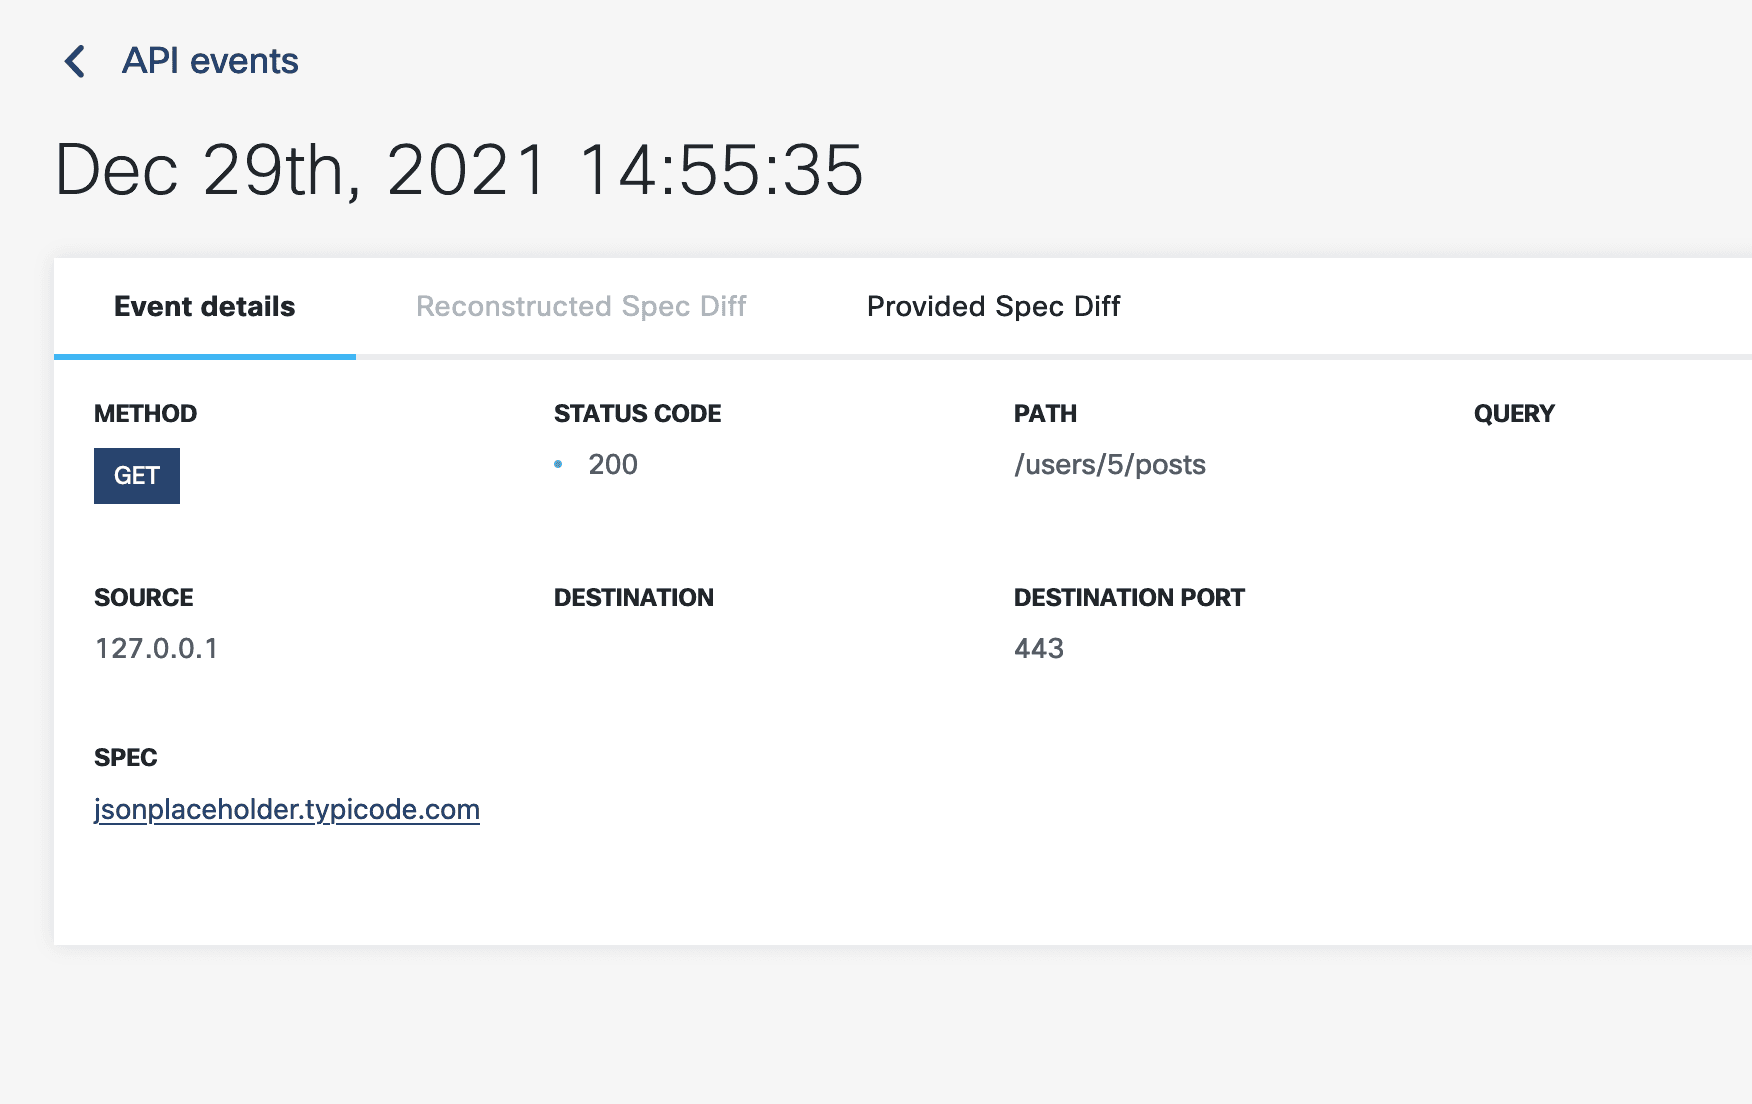Select the destination port value 443
This screenshot has height=1104, width=1752.
(x=1039, y=648)
